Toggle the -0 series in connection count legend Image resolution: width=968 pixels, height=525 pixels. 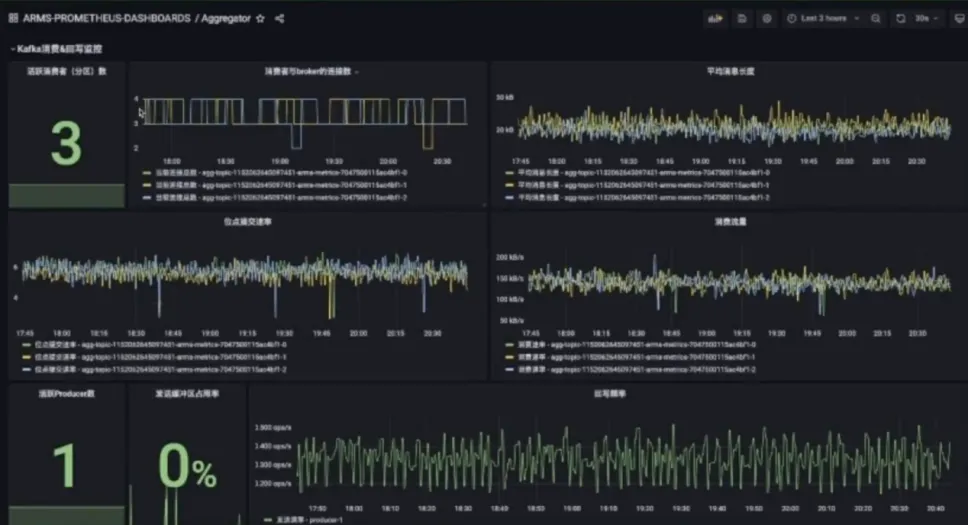275,173
